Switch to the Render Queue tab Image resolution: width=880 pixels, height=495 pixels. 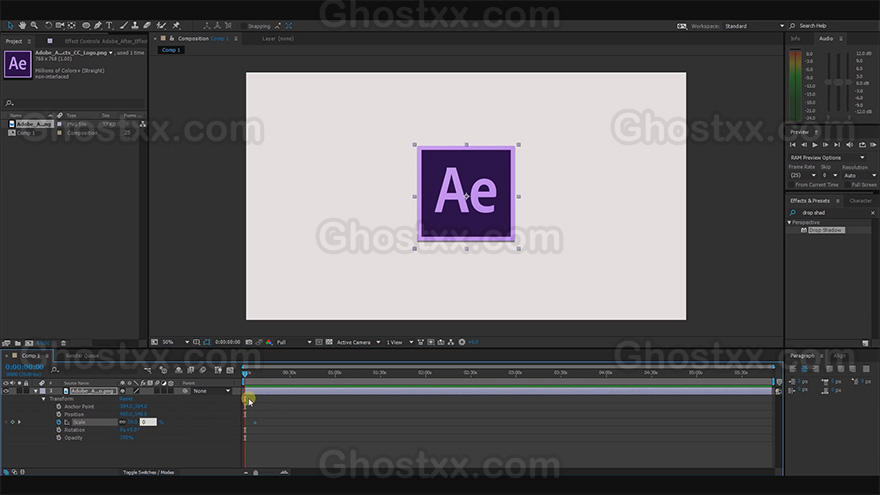82,356
